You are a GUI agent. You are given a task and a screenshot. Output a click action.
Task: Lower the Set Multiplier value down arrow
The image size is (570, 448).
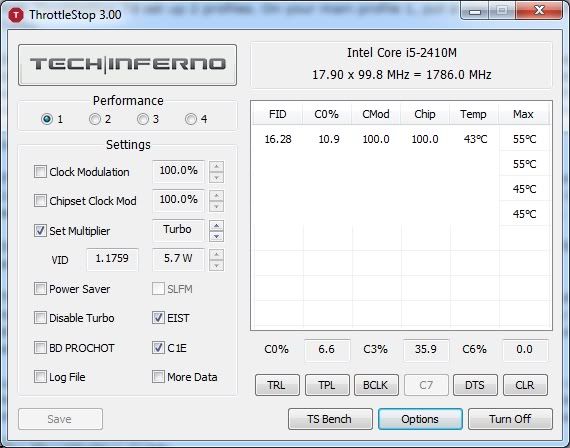click(216, 236)
